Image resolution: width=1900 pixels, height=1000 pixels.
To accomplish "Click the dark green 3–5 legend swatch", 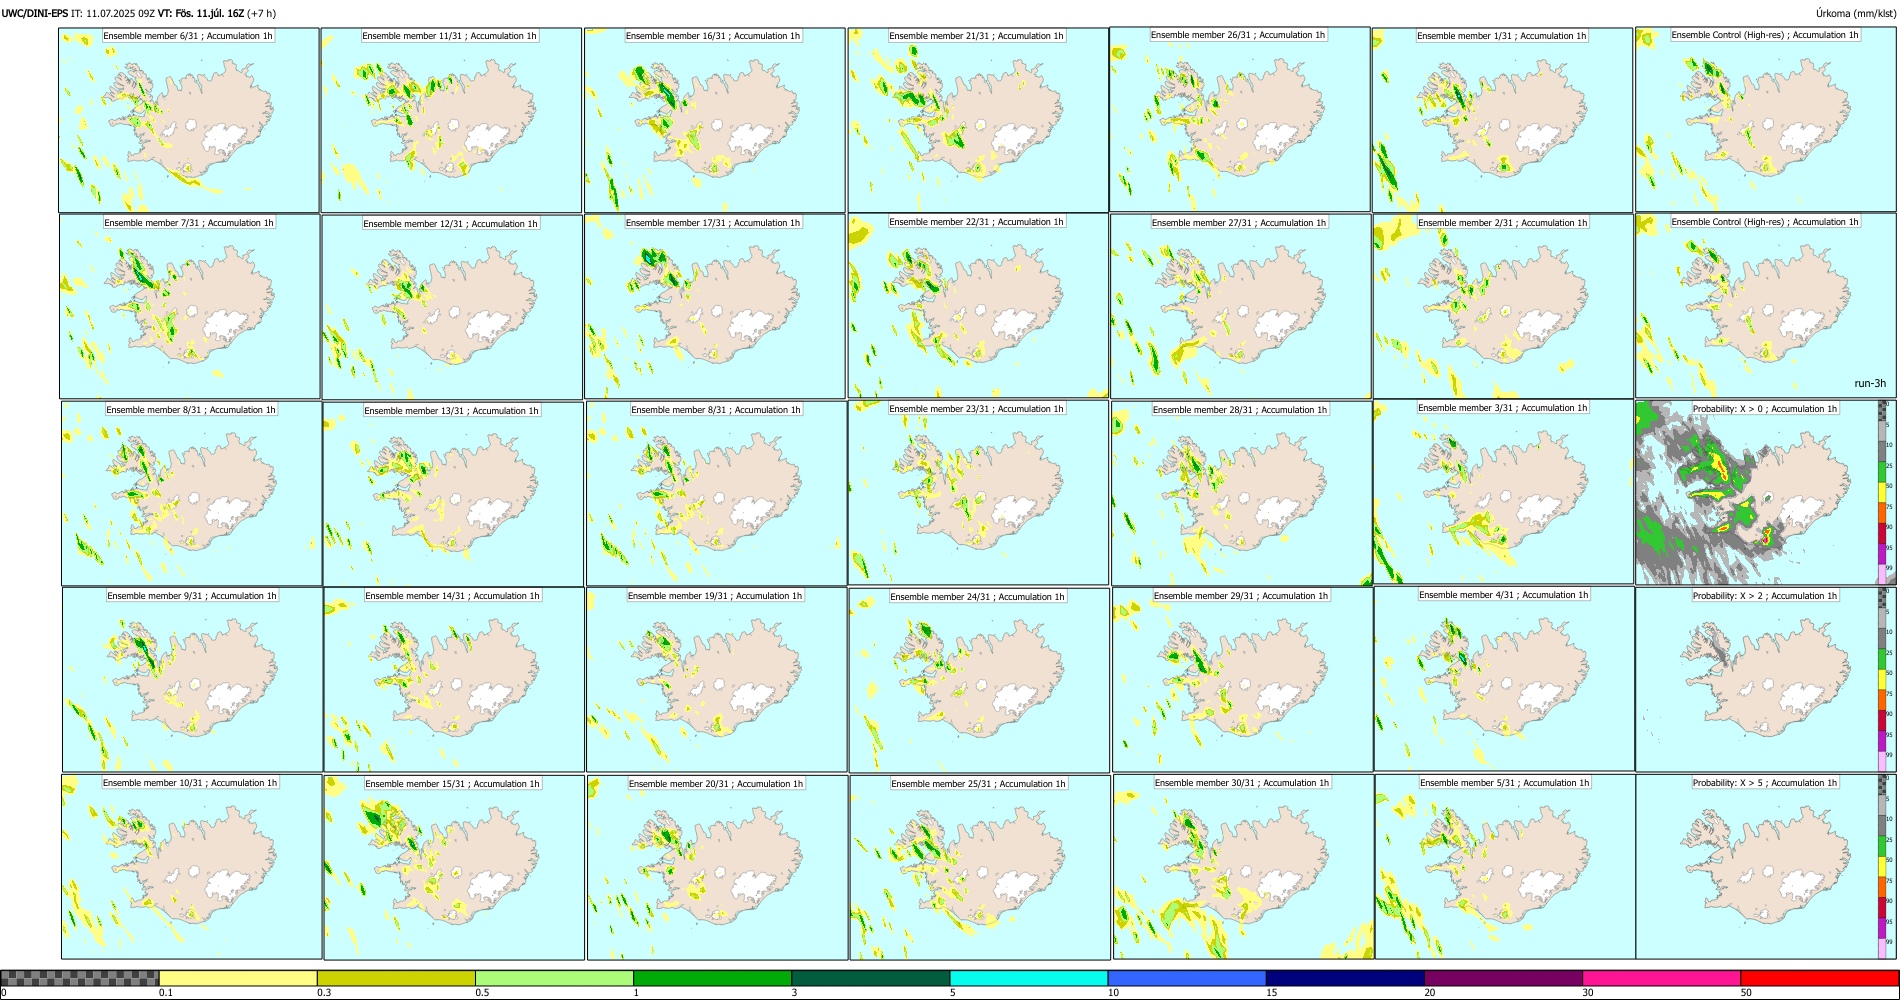I will click(870, 978).
